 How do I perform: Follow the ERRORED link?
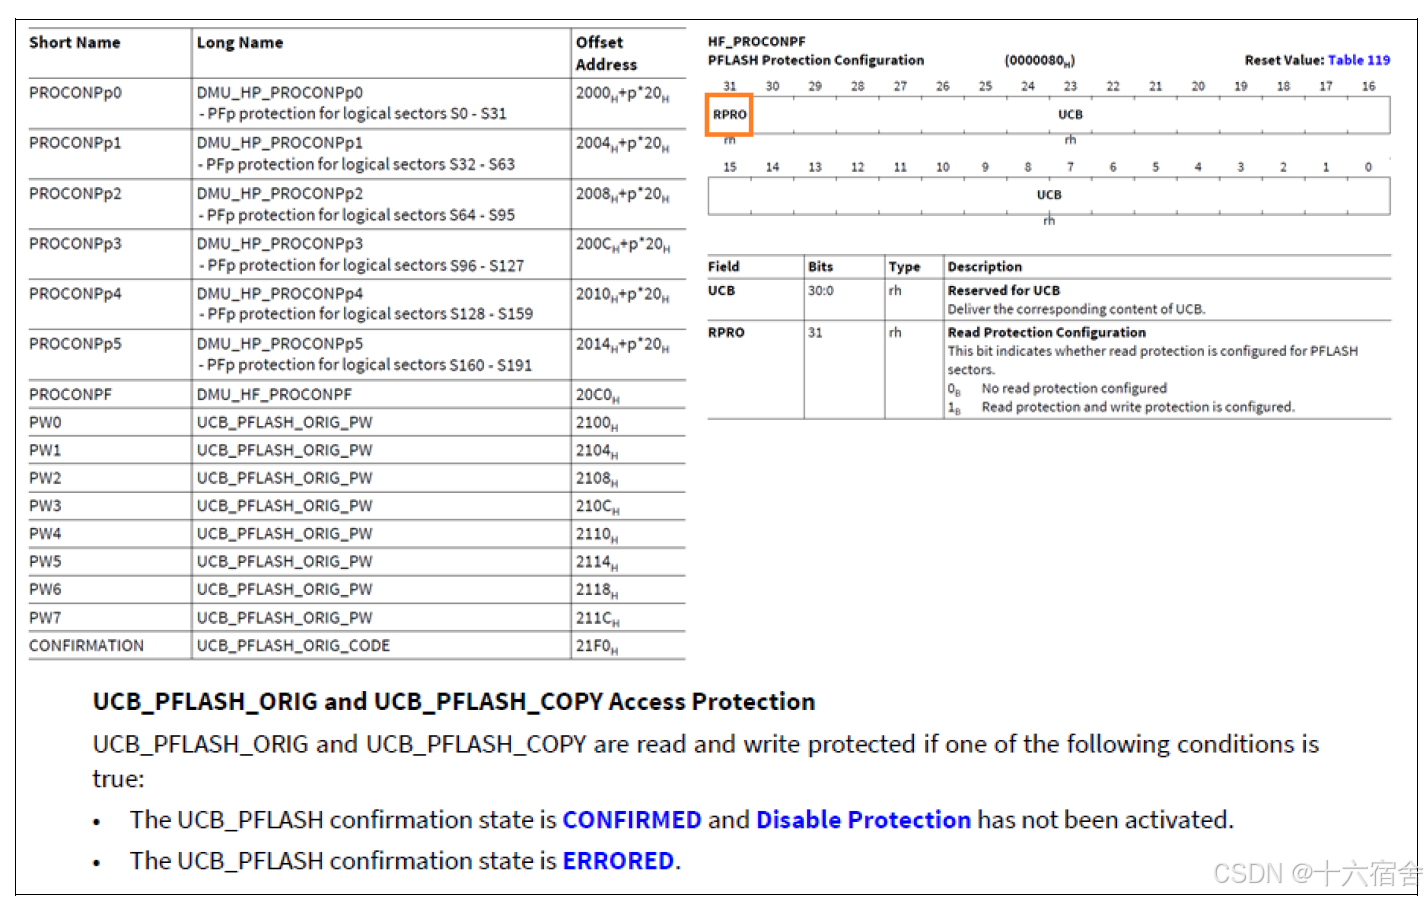618,861
